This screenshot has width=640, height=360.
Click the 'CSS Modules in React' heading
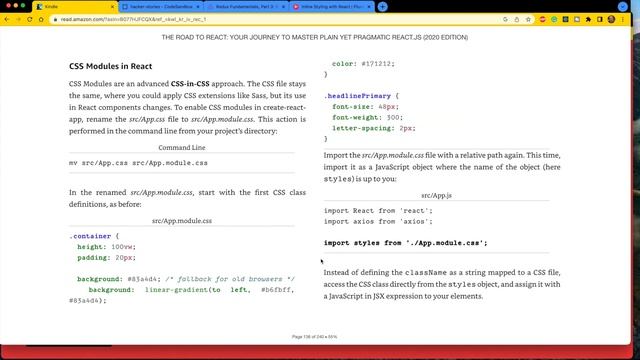pos(110,66)
